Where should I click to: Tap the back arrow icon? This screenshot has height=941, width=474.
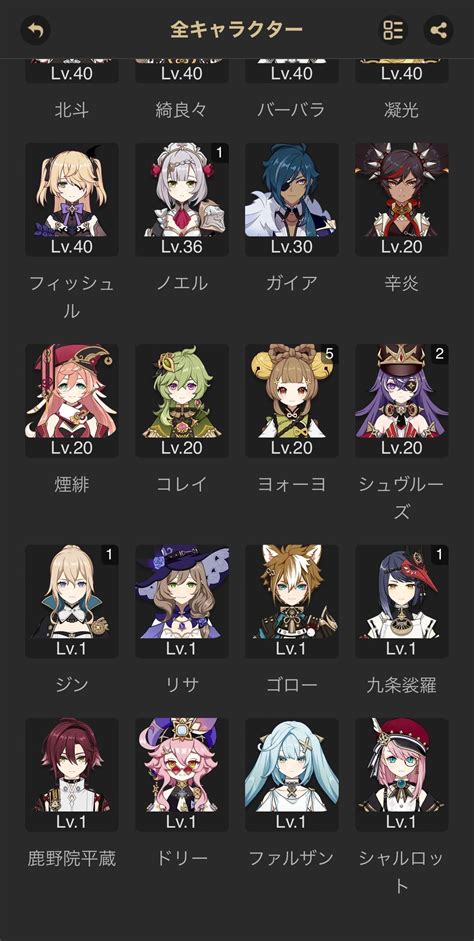click(x=35, y=29)
